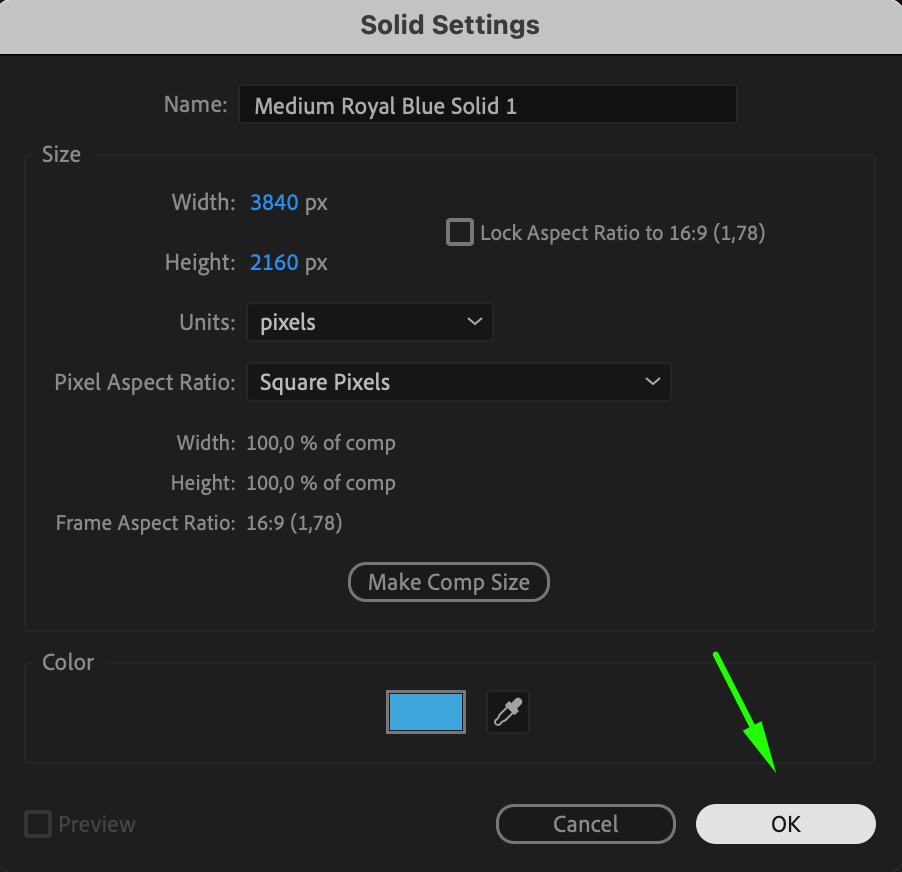The width and height of the screenshot is (902, 872).
Task: Open the blue solid color swatch
Action: click(426, 713)
